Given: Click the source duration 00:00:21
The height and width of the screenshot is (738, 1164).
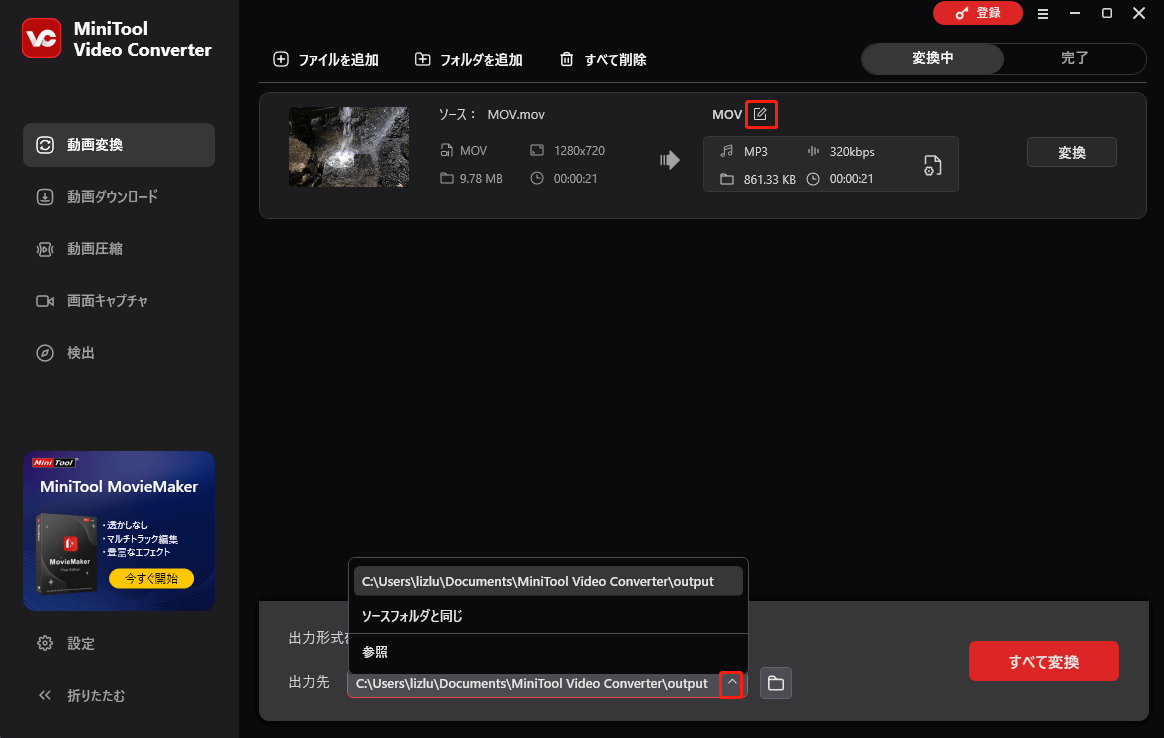Looking at the screenshot, I should coord(575,179).
